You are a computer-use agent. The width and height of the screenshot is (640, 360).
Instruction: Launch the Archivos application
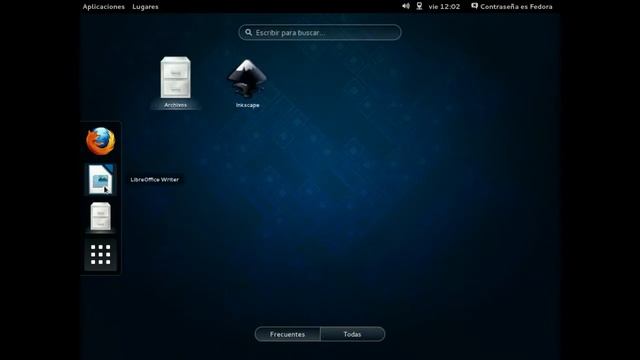point(176,82)
